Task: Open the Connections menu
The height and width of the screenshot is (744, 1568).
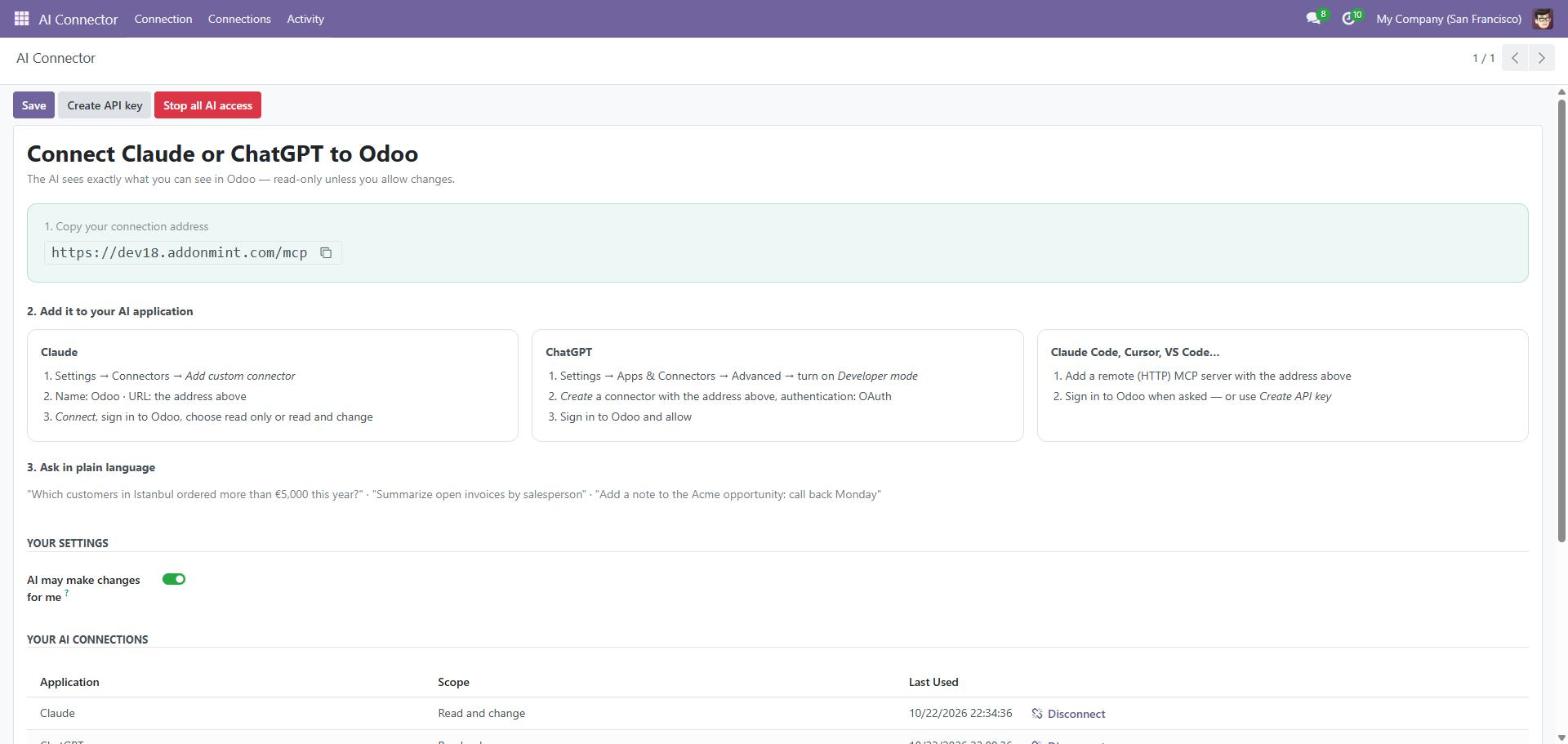Action: click(239, 19)
